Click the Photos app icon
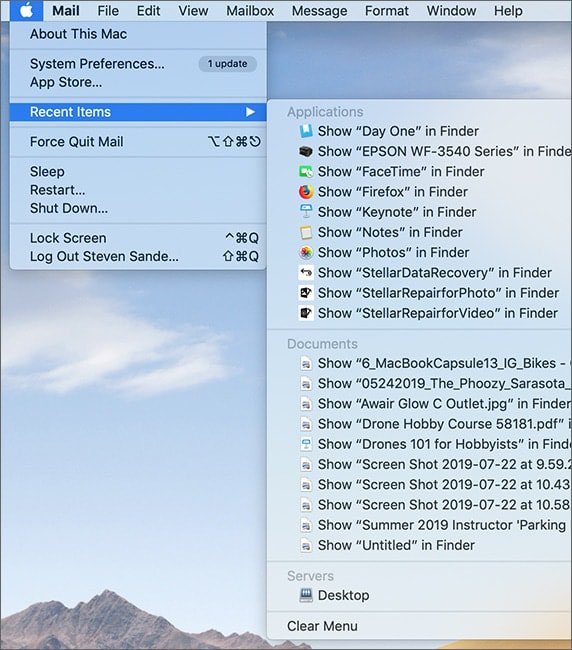The image size is (572, 650). (306, 252)
